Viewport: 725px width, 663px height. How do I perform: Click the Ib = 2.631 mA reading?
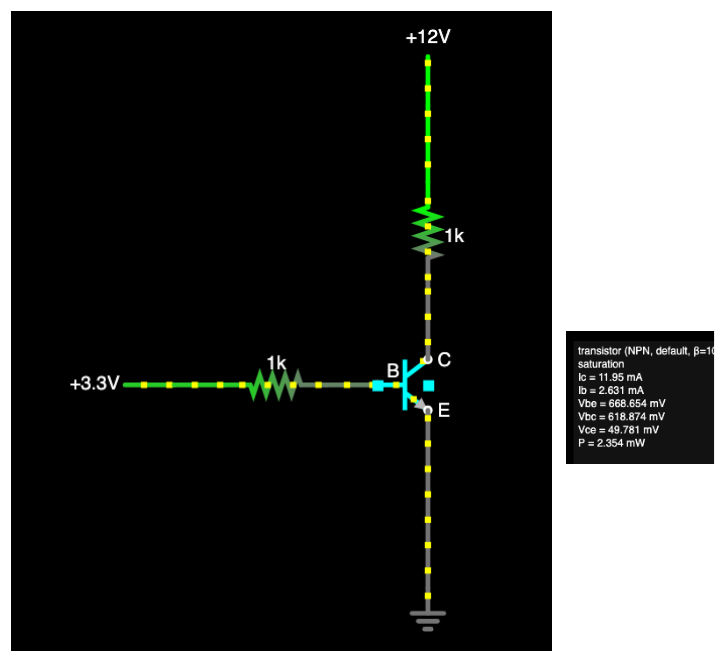pyautogui.click(x=611, y=390)
